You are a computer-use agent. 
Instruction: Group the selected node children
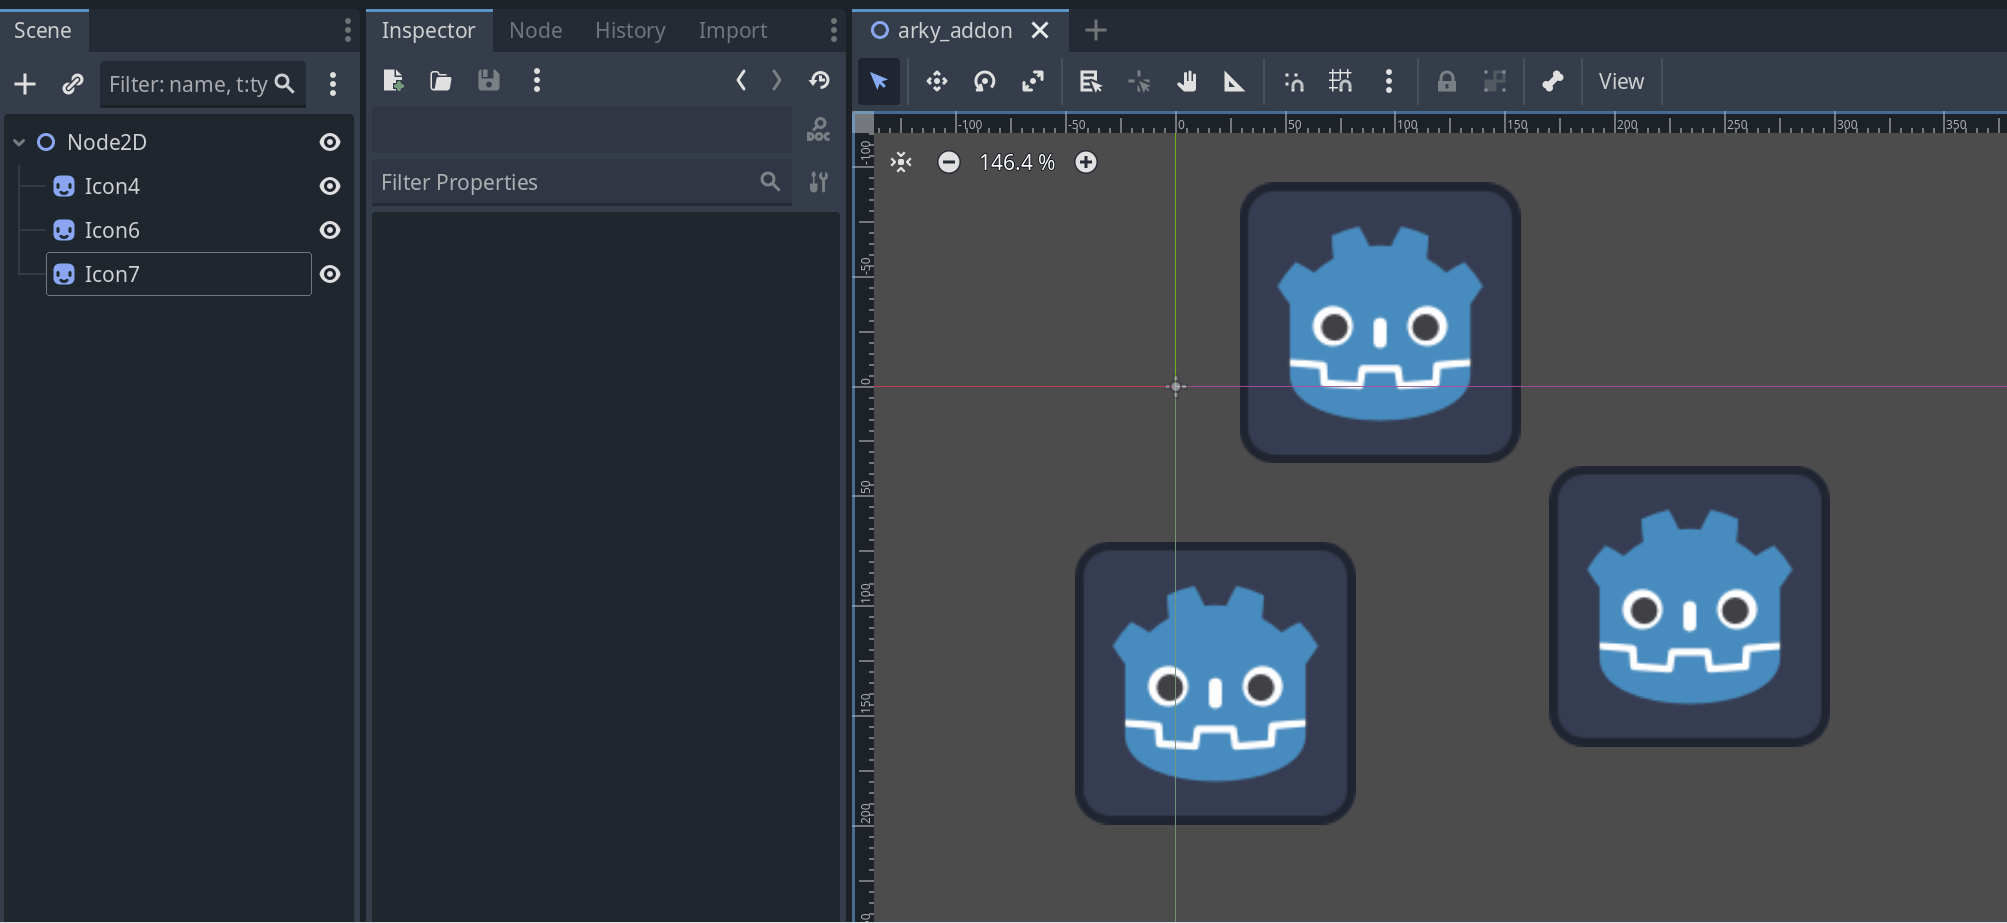tap(1495, 81)
